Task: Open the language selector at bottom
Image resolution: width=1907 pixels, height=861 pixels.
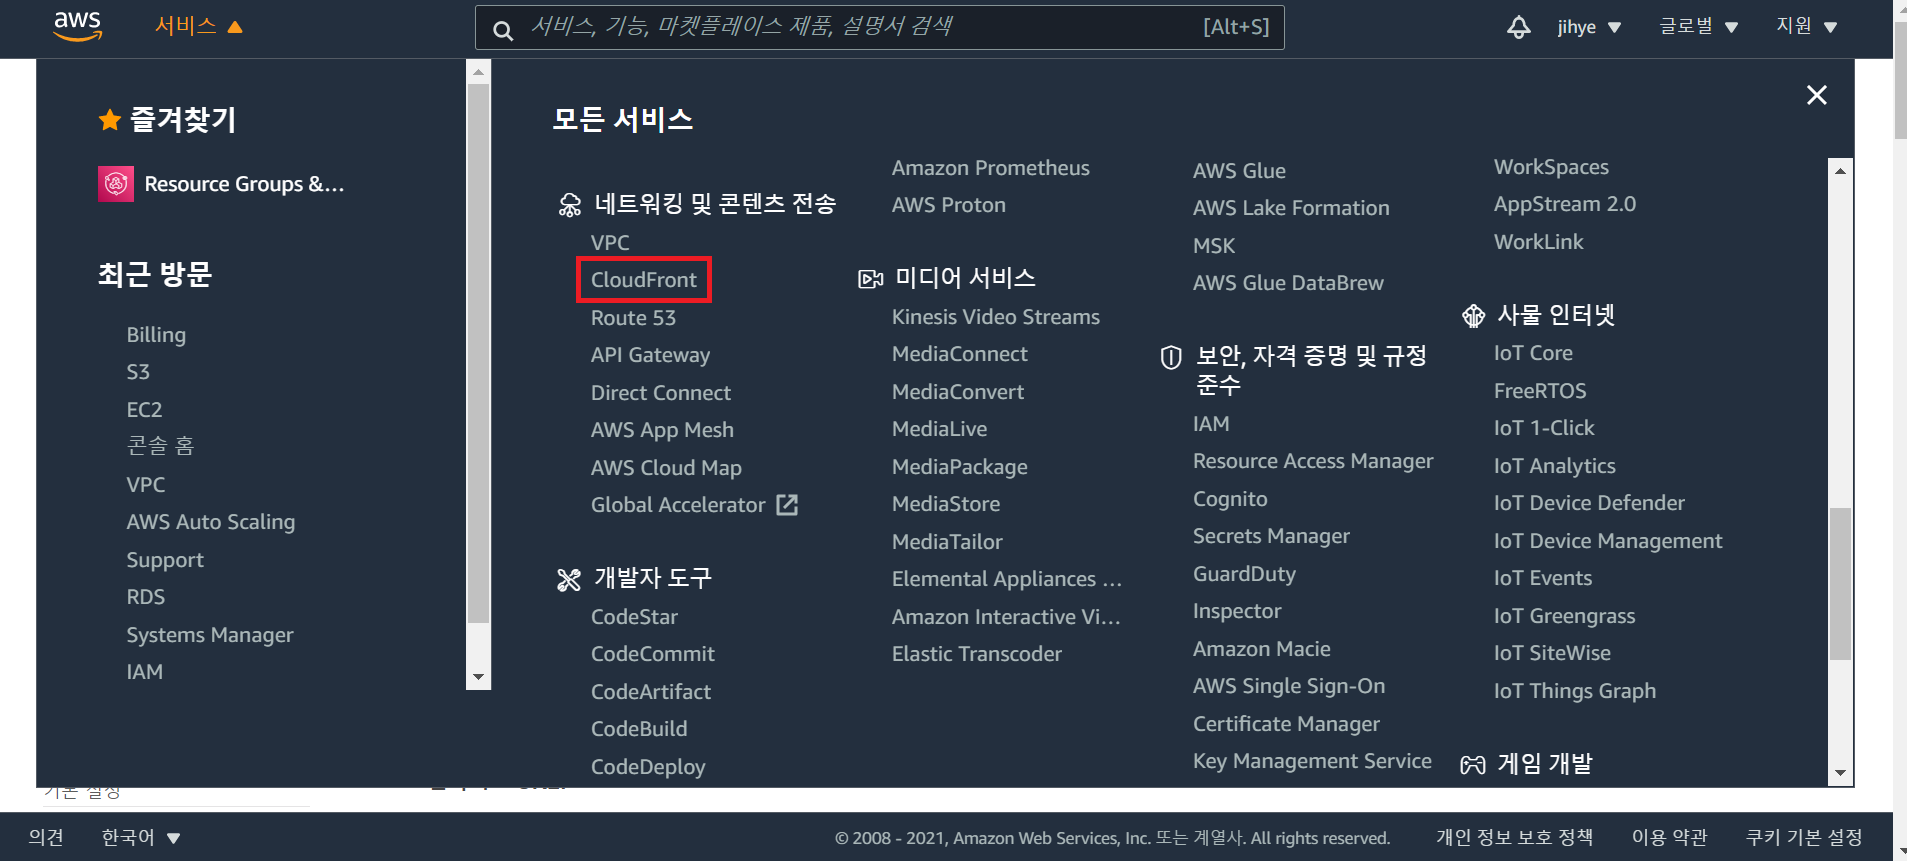Action: pos(140,837)
